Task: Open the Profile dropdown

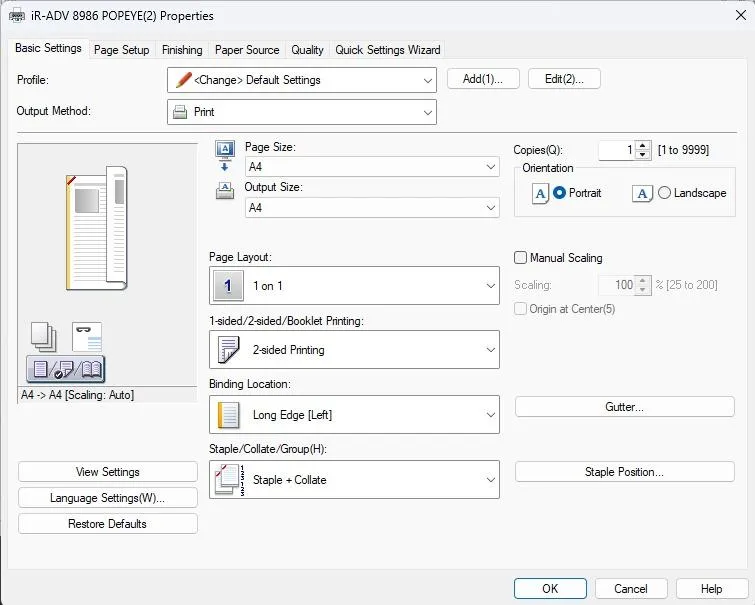Action: (302, 80)
